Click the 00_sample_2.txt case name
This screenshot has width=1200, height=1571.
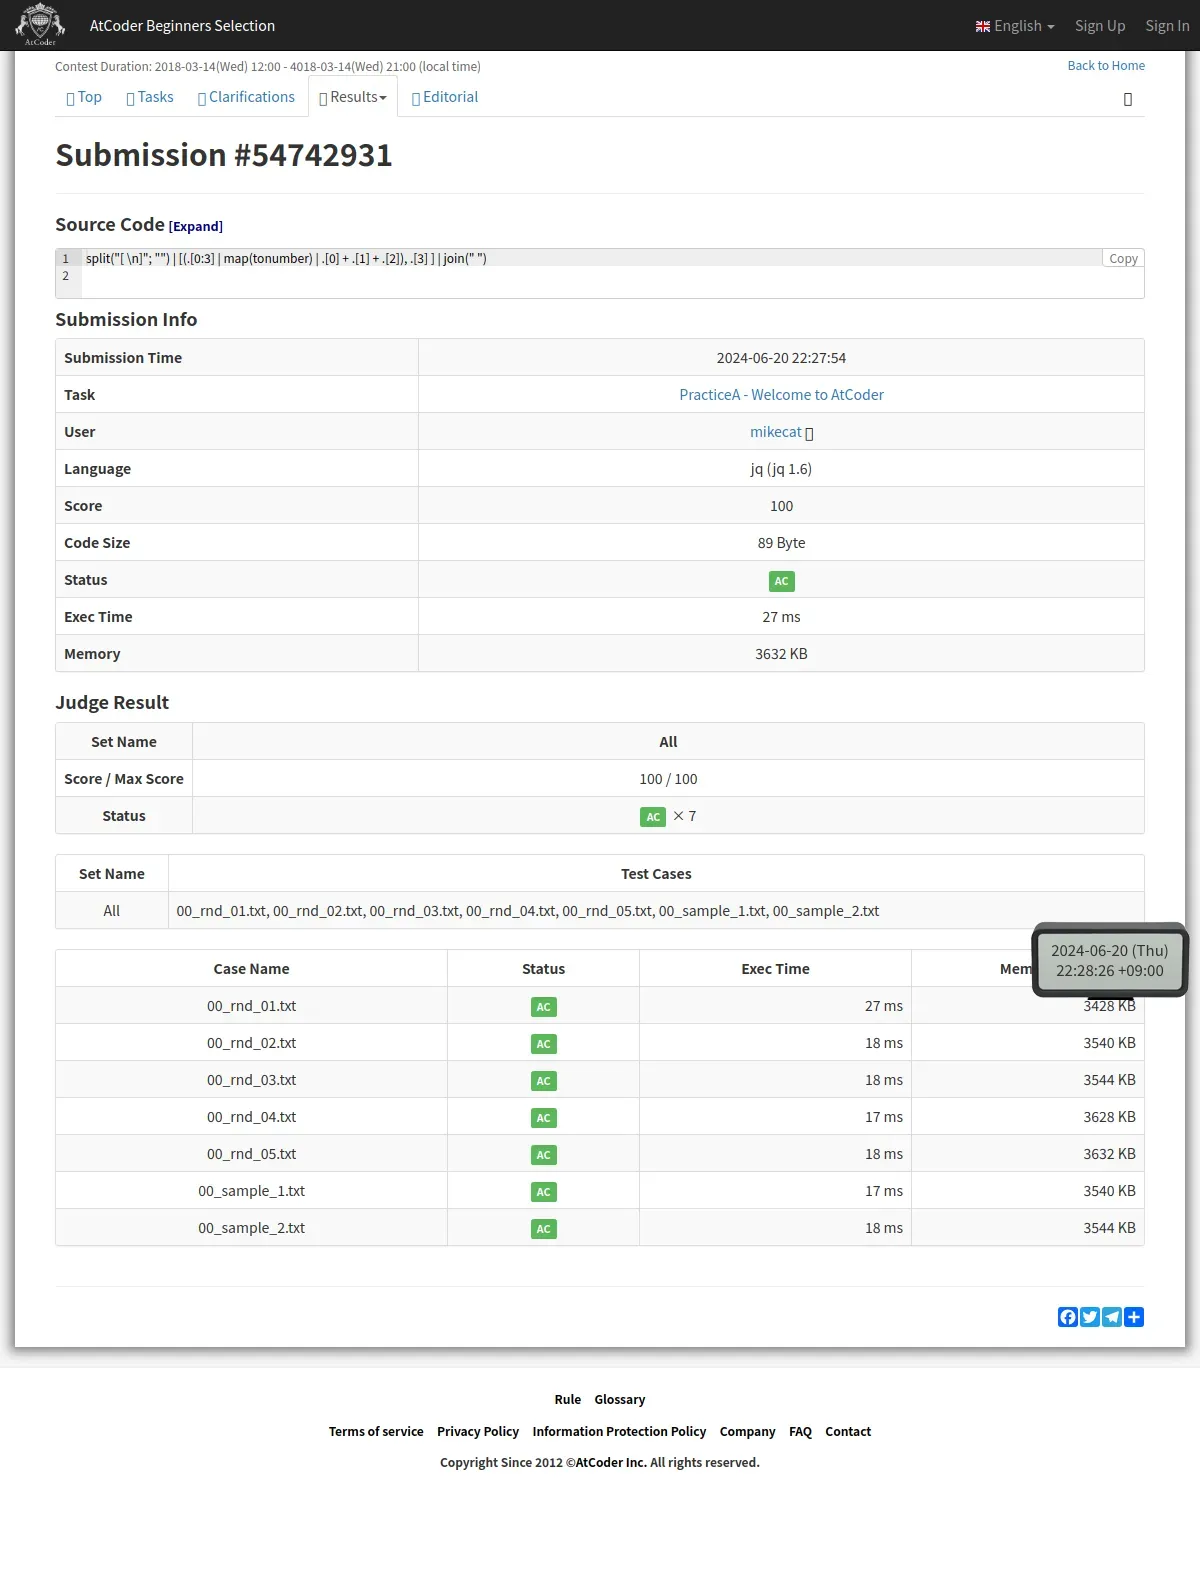[251, 1228]
